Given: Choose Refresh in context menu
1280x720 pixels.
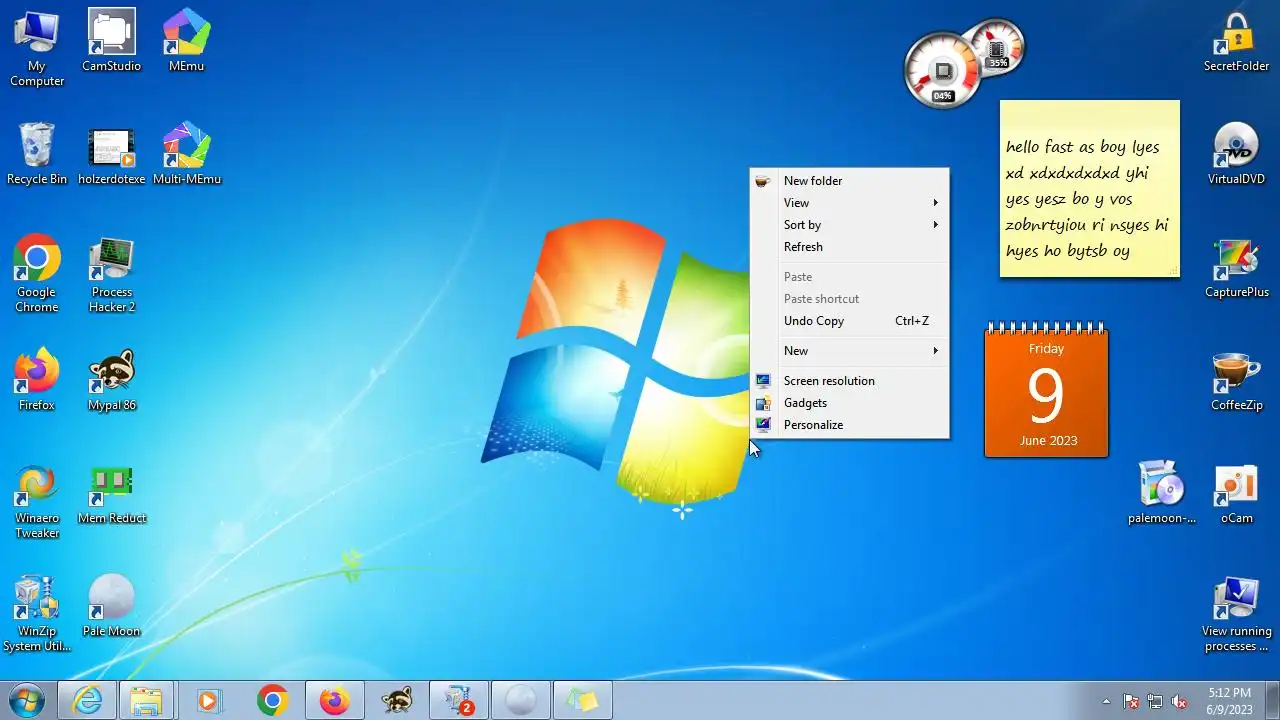Looking at the screenshot, I should (849, 247).
